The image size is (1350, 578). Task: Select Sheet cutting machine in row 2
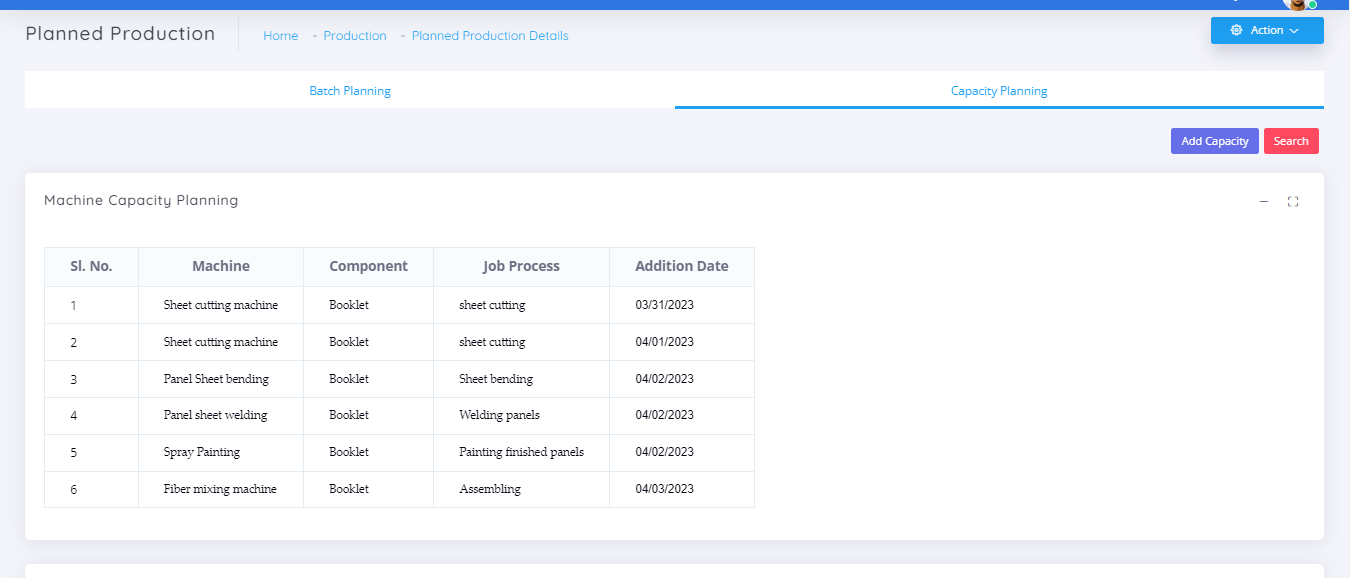point(221,342)
